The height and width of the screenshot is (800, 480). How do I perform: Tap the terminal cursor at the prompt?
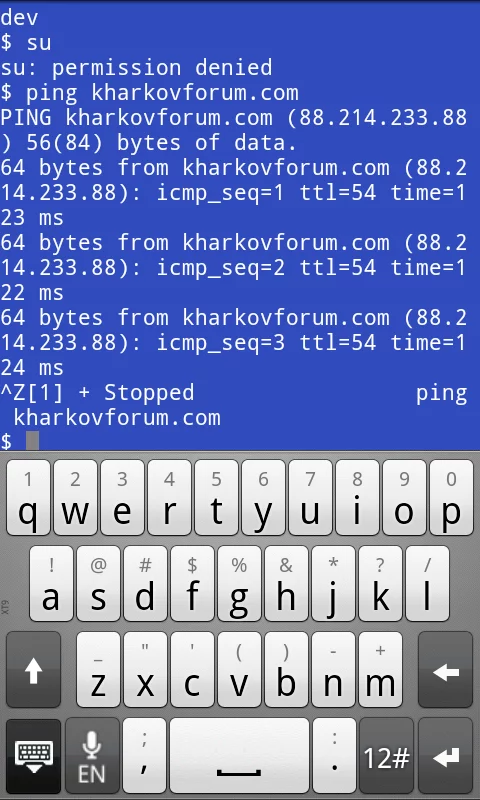coord(33,440)
